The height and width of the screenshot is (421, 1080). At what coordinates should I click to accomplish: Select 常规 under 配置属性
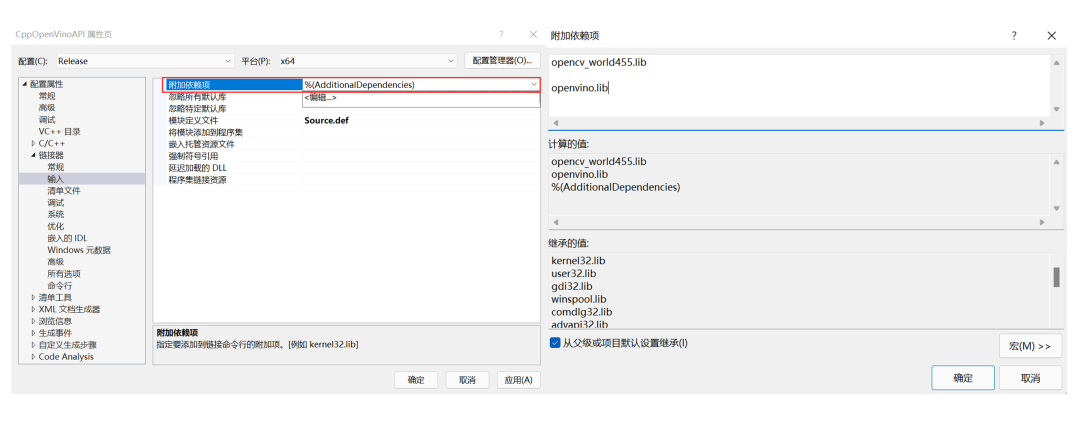coord(47,96)
